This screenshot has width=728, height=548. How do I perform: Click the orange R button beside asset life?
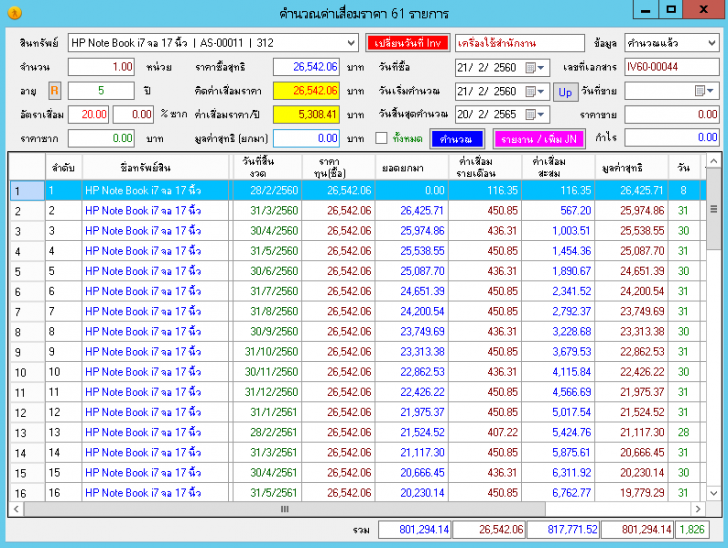pyautogui.click(x=54, y=91)
